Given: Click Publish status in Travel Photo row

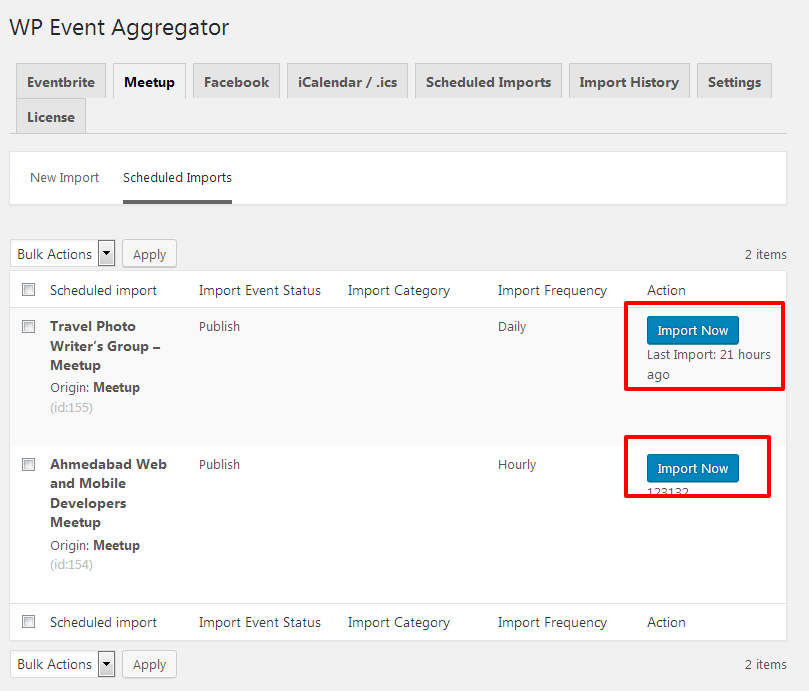Looking at the screenshot, I should [x=219, y=327].
